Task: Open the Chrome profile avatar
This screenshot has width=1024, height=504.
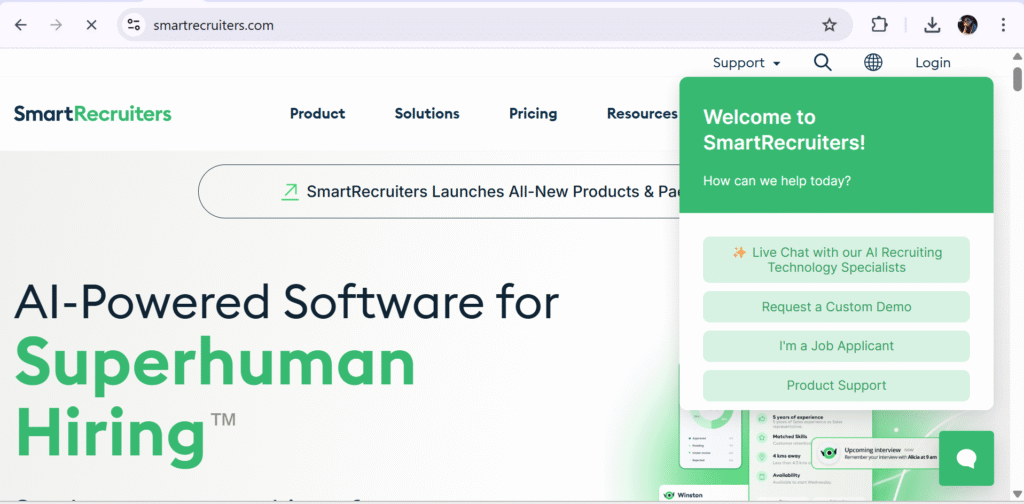Action: click(x=967, y=25)
